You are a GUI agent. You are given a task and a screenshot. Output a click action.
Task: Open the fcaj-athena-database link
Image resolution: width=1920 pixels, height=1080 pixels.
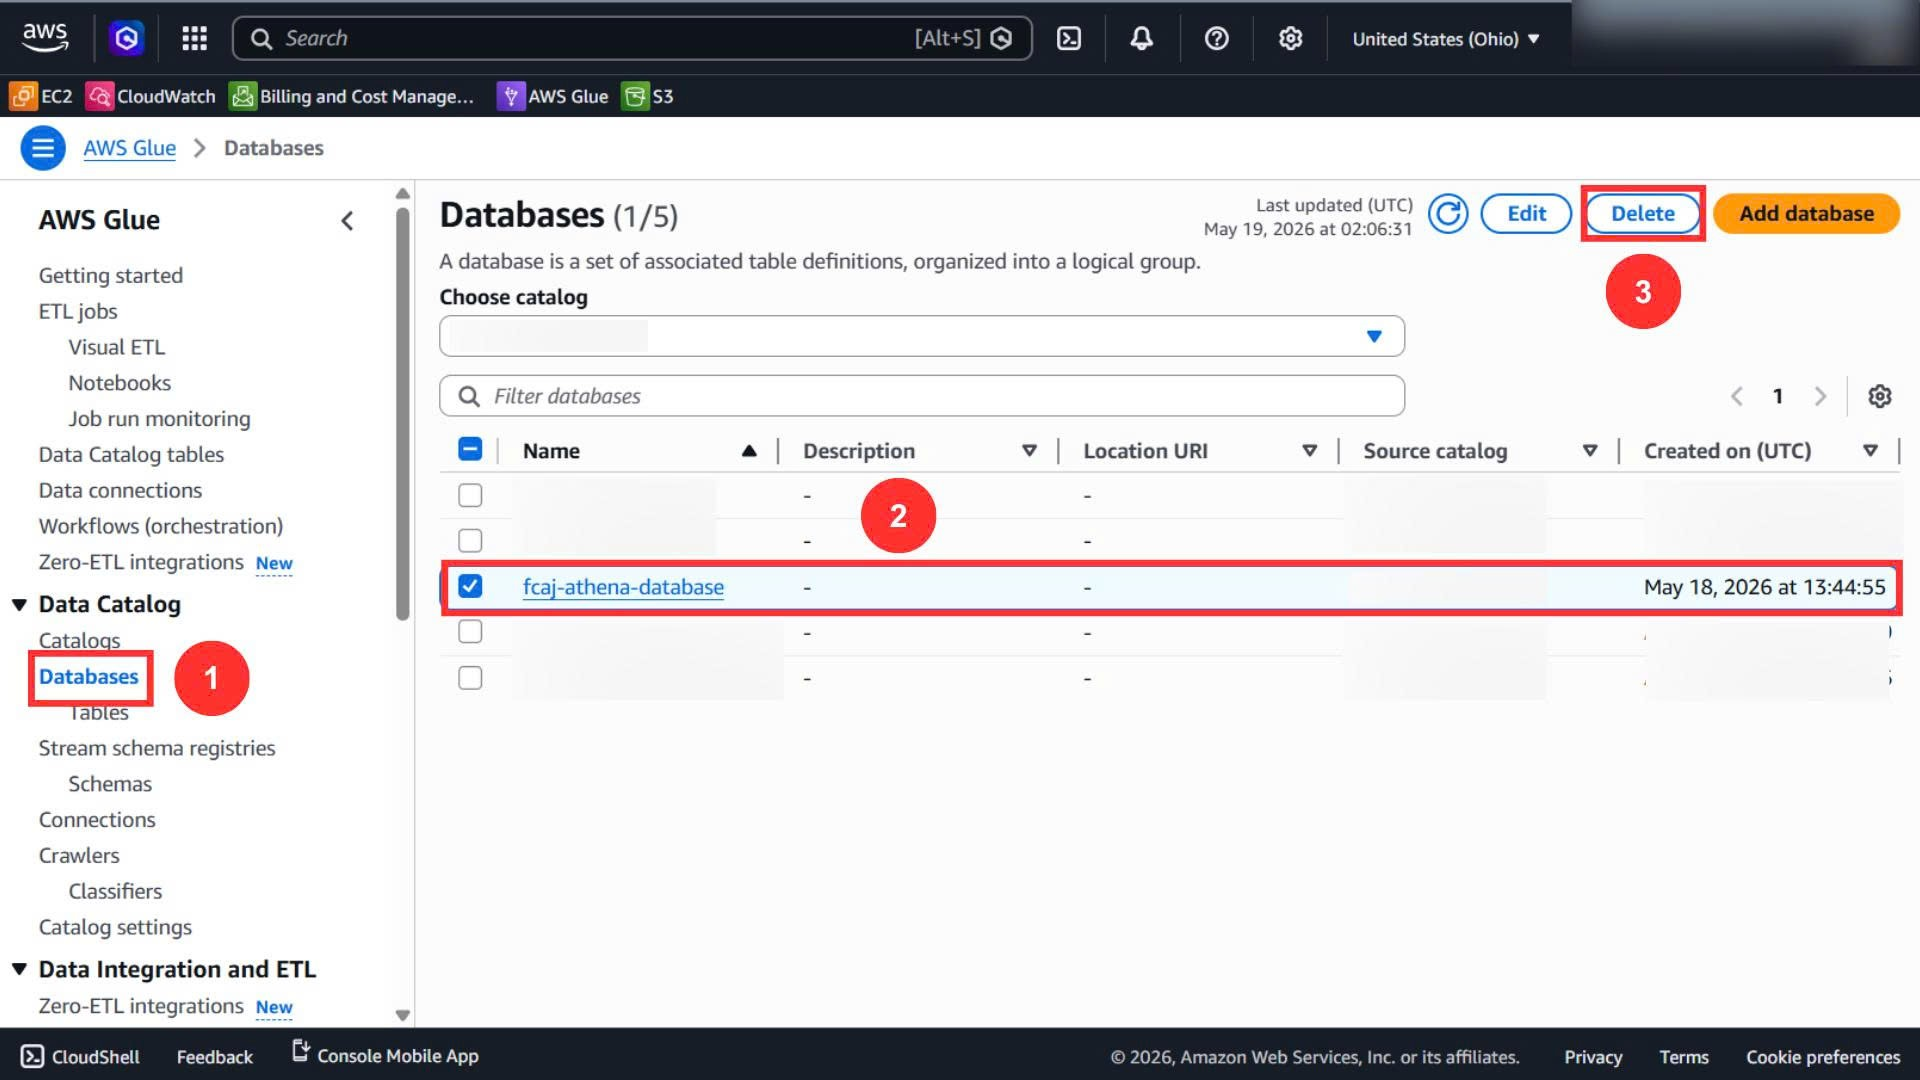point(623,587)
